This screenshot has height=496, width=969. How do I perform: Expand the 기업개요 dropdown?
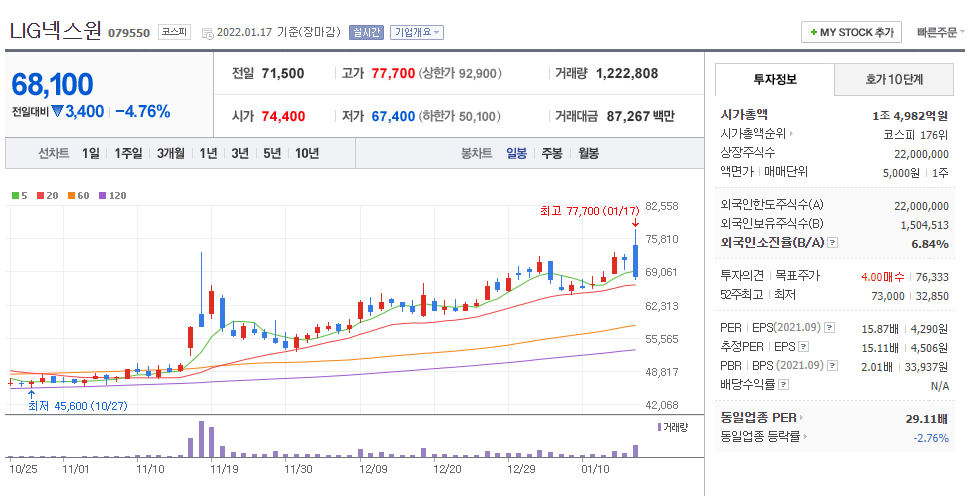coord(417,32)
